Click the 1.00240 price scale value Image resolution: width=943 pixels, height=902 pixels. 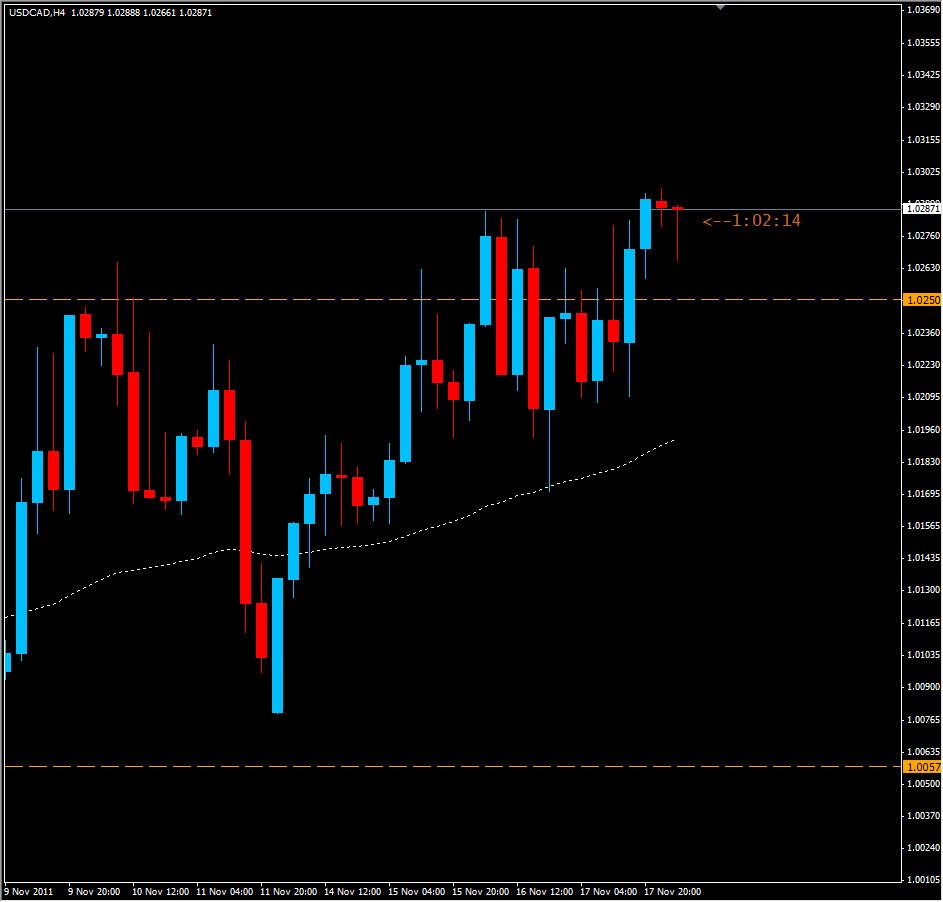923,848
